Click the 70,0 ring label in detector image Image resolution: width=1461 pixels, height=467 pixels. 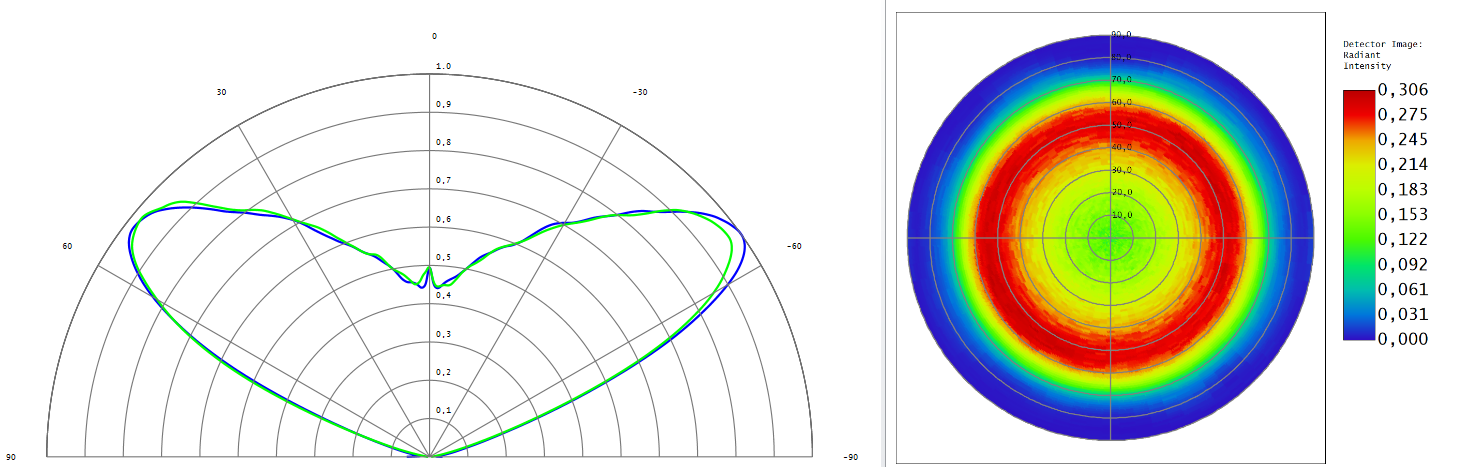(1122, 79)
